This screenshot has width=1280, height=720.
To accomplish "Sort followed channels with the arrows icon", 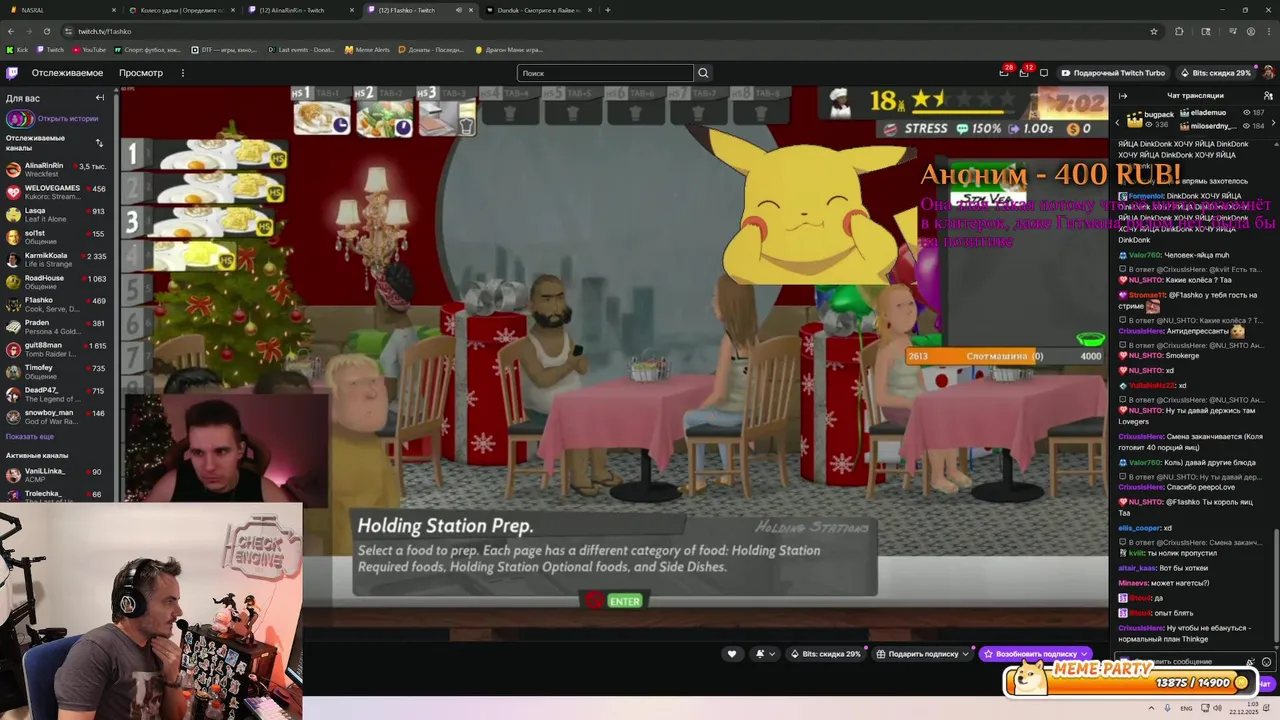I will pyautogui.click(x=99, y=143).
